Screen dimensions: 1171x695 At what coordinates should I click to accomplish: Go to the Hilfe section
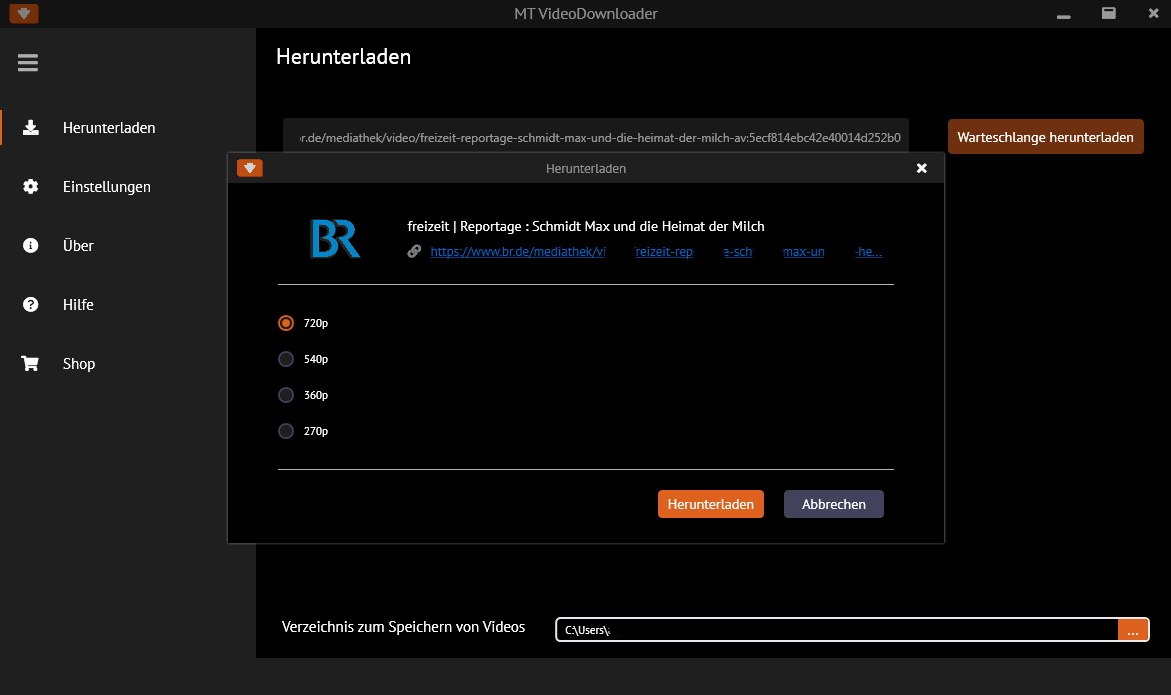pos(78,305)
